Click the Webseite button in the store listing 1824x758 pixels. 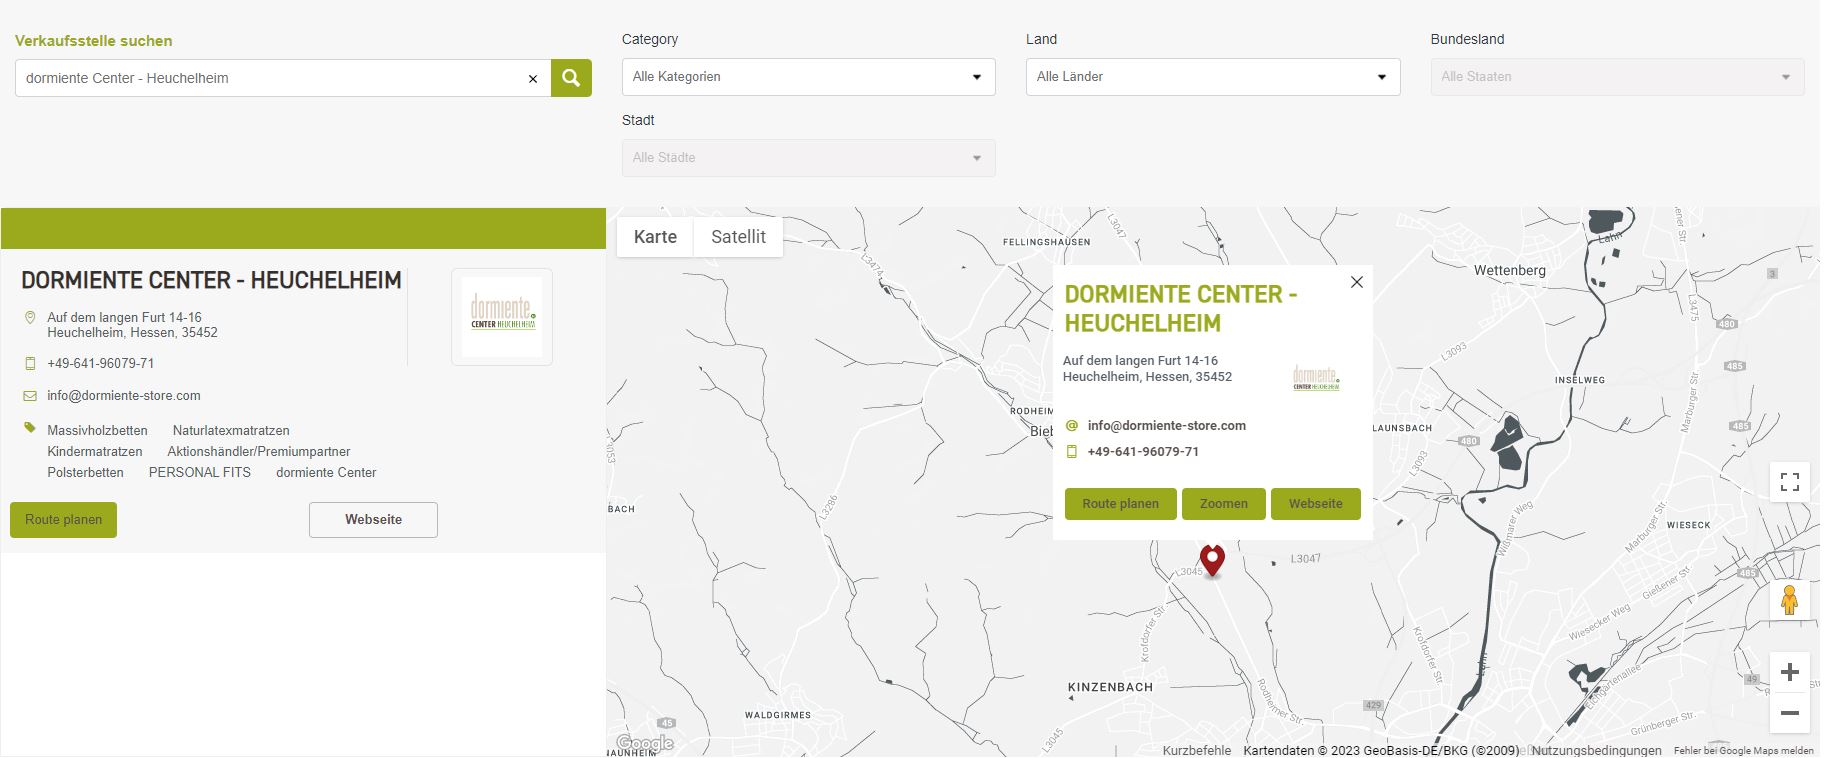click(373, 520)
